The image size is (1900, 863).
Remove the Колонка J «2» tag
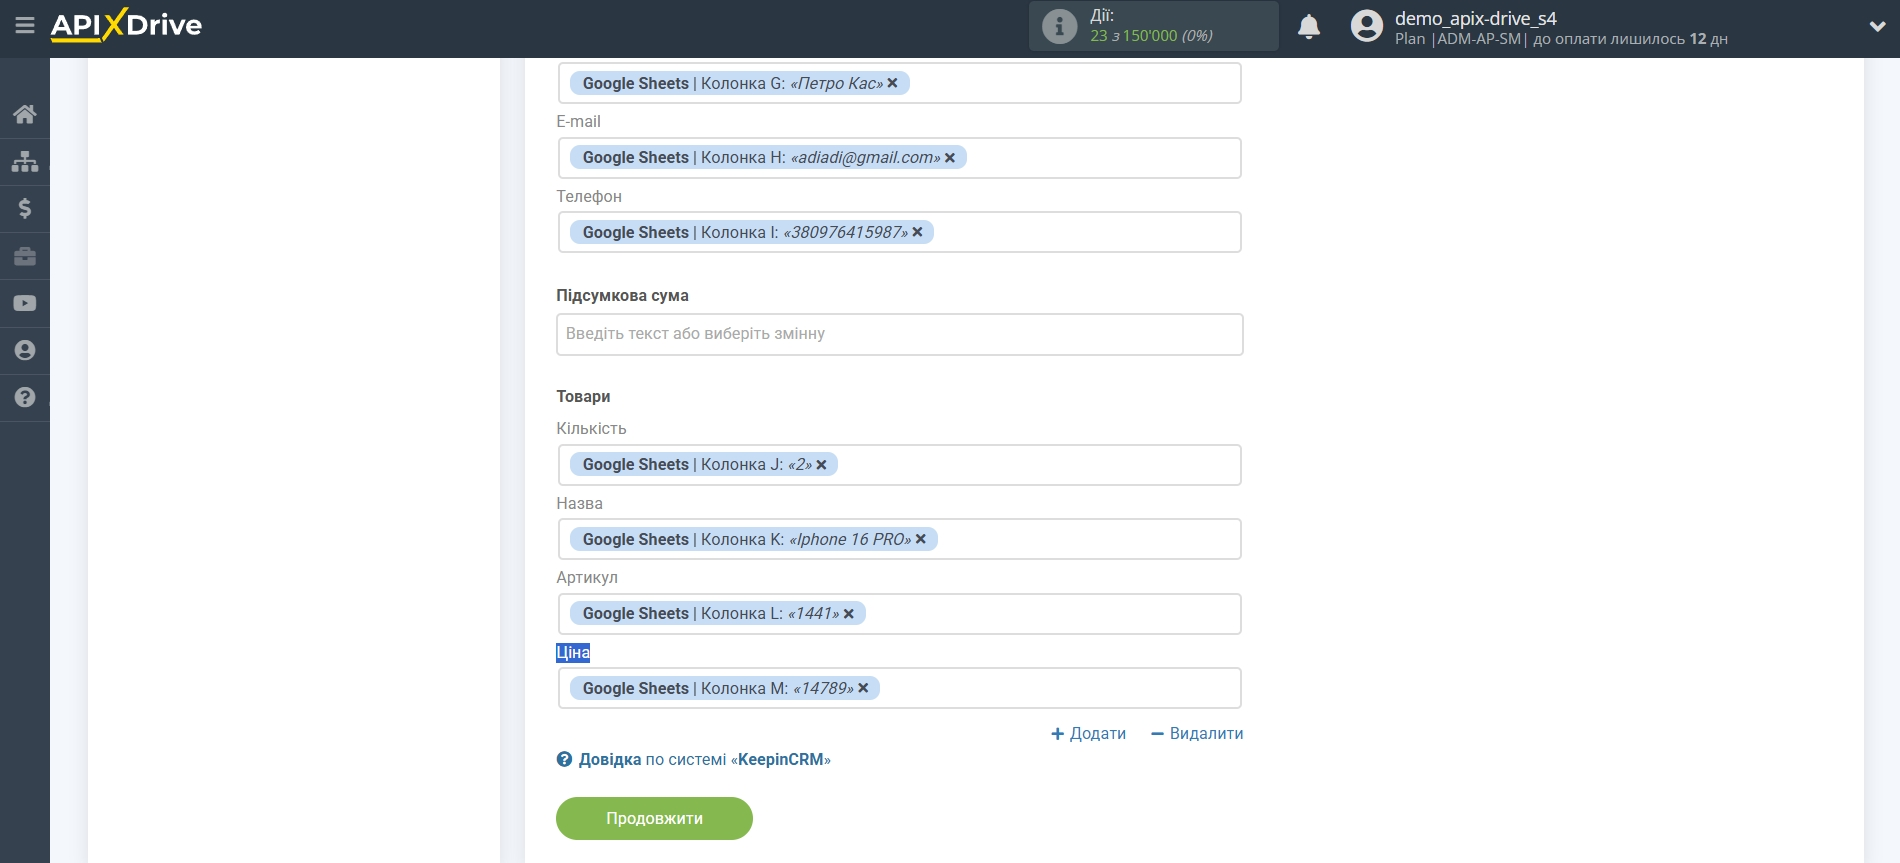[x=821, y=465]
